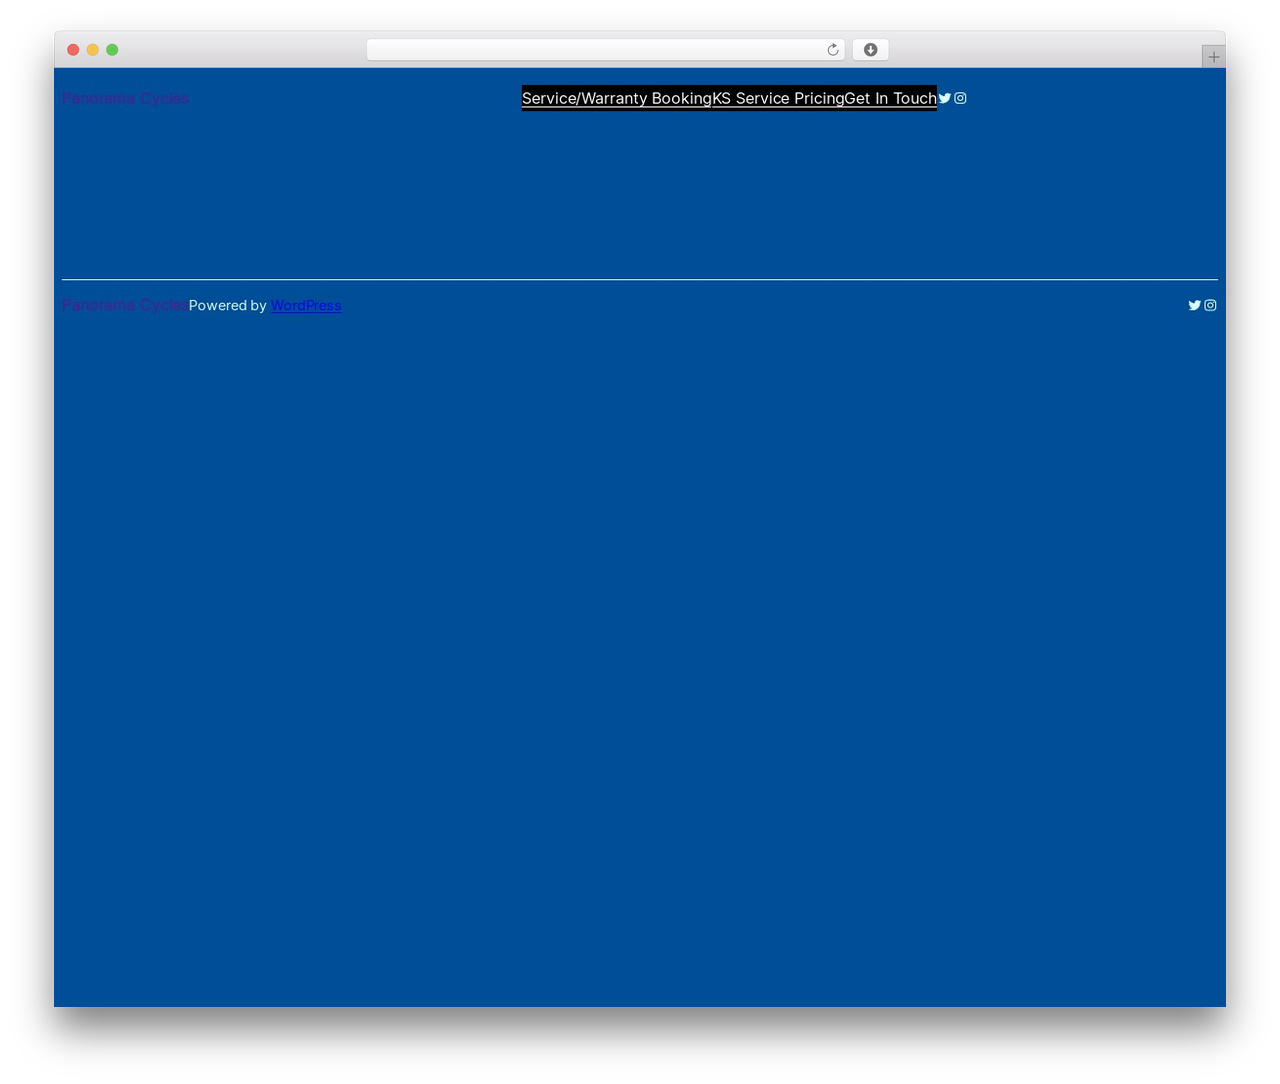Open the Get In Touch page

[890, 98]
